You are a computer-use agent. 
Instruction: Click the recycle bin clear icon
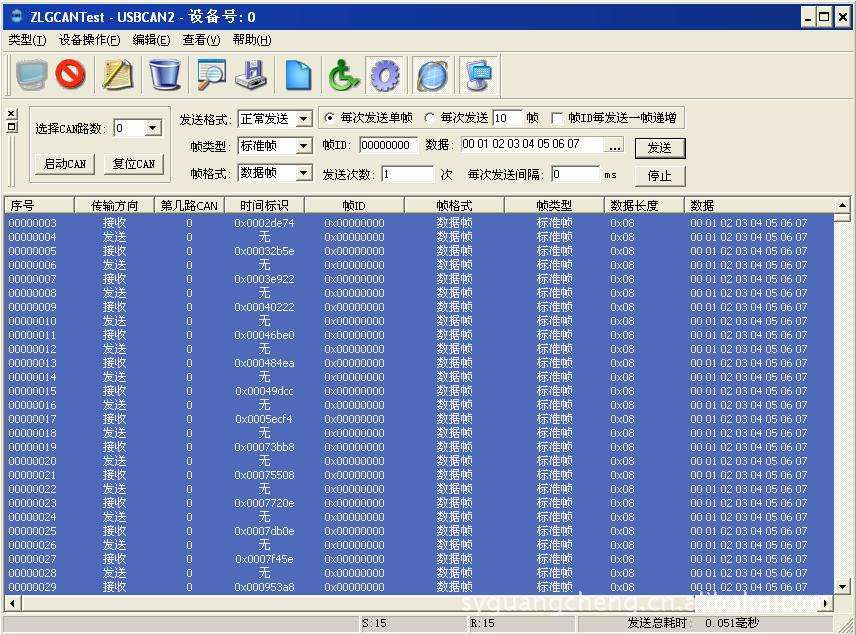(x=165, y=74)
